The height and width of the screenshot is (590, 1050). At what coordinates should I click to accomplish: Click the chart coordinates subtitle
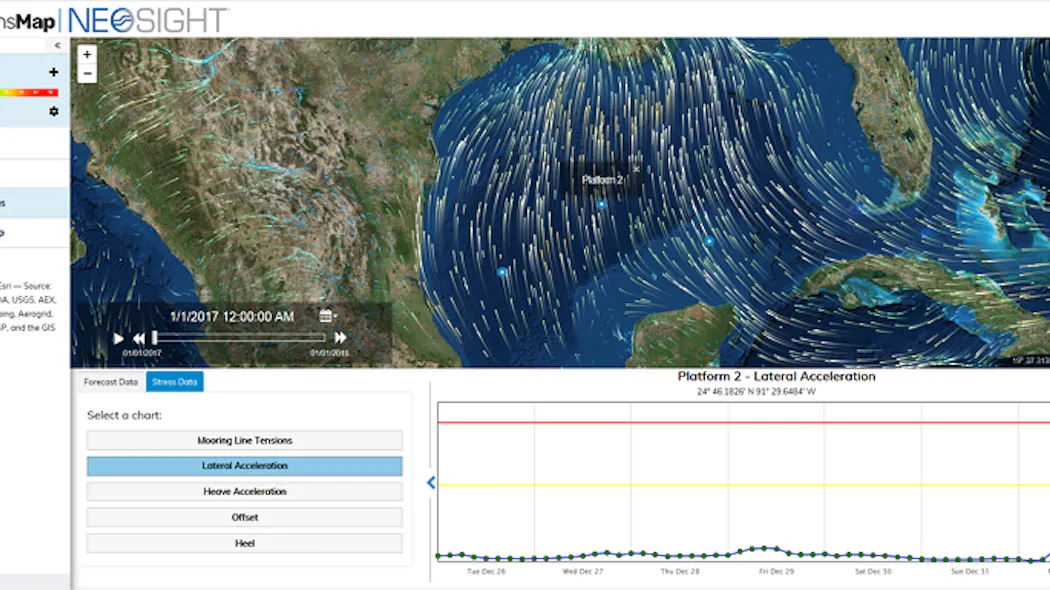pos(756,391)
